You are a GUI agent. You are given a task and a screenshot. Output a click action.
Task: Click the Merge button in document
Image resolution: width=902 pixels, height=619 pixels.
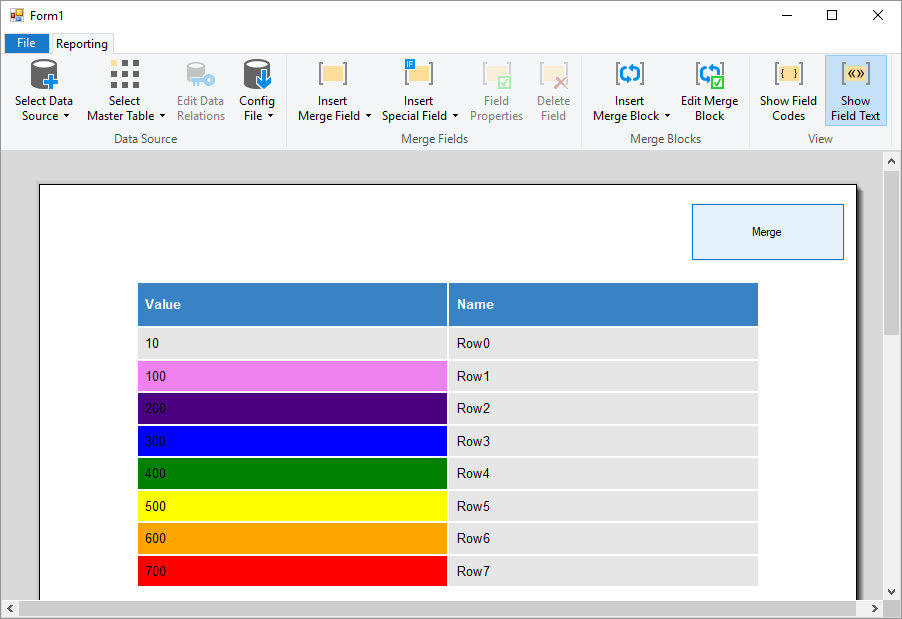pos(767,232)
